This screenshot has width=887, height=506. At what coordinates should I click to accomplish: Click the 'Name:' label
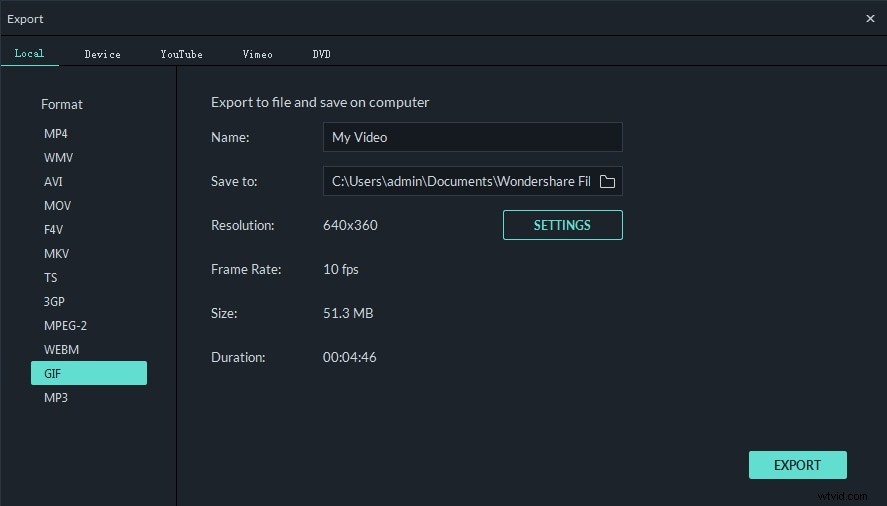[230, 138]
